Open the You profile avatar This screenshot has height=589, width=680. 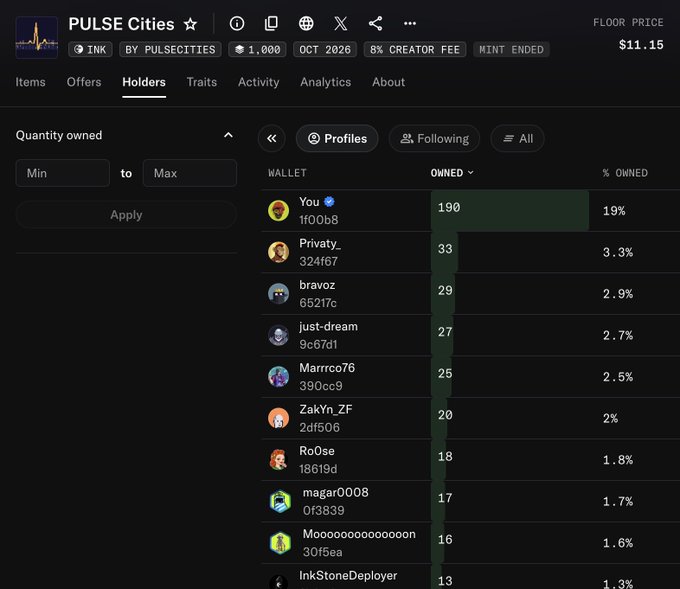(x=278, y=211)
